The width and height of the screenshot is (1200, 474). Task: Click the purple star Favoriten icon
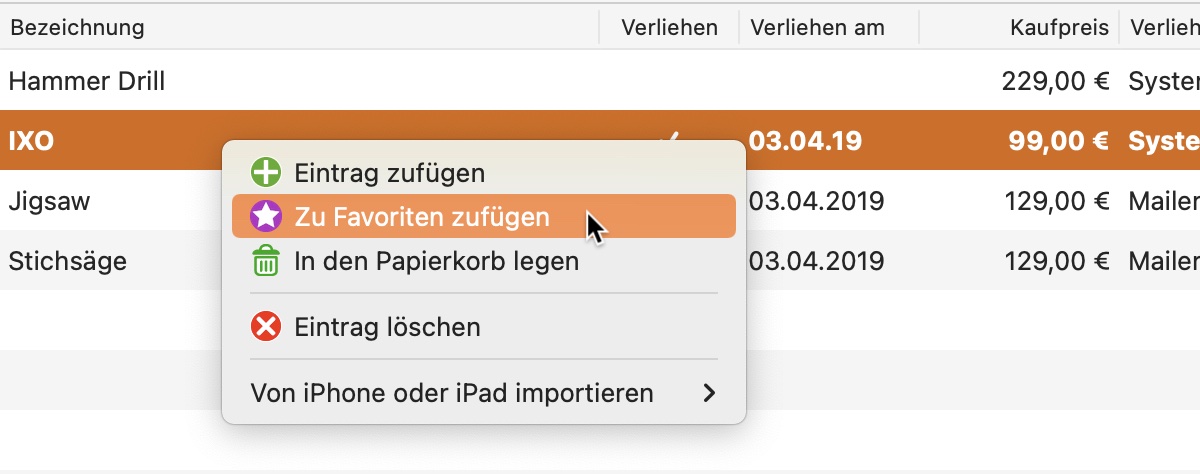pos(265,217)
